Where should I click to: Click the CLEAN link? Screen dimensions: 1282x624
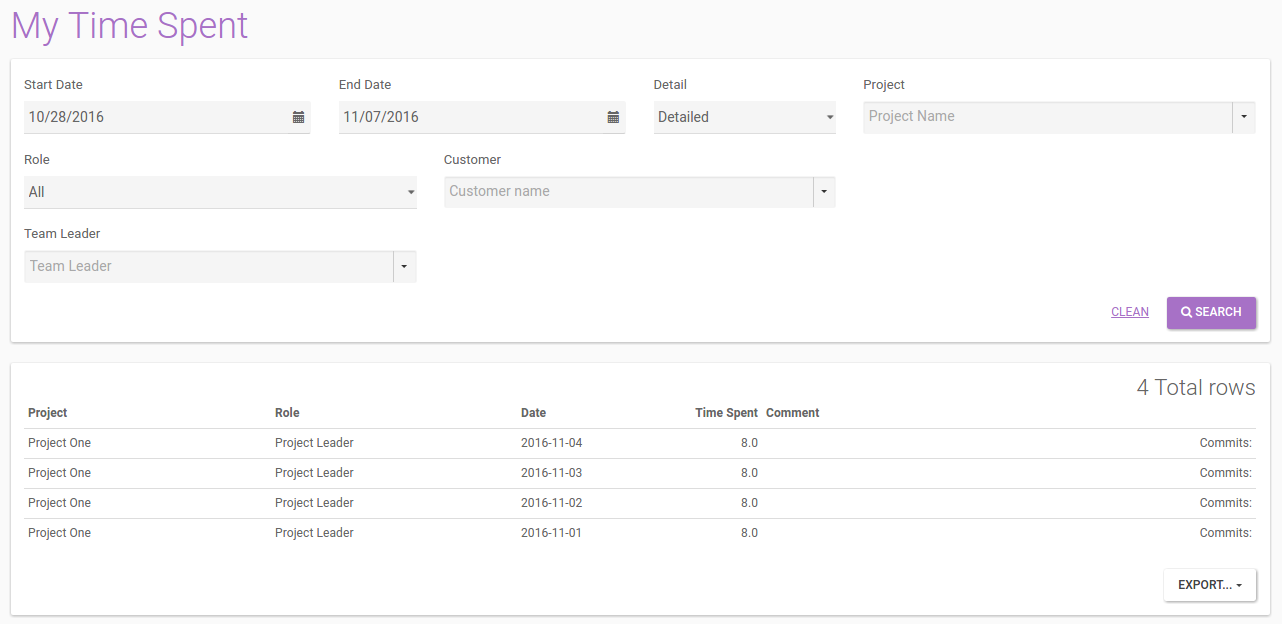[1130, 312]
